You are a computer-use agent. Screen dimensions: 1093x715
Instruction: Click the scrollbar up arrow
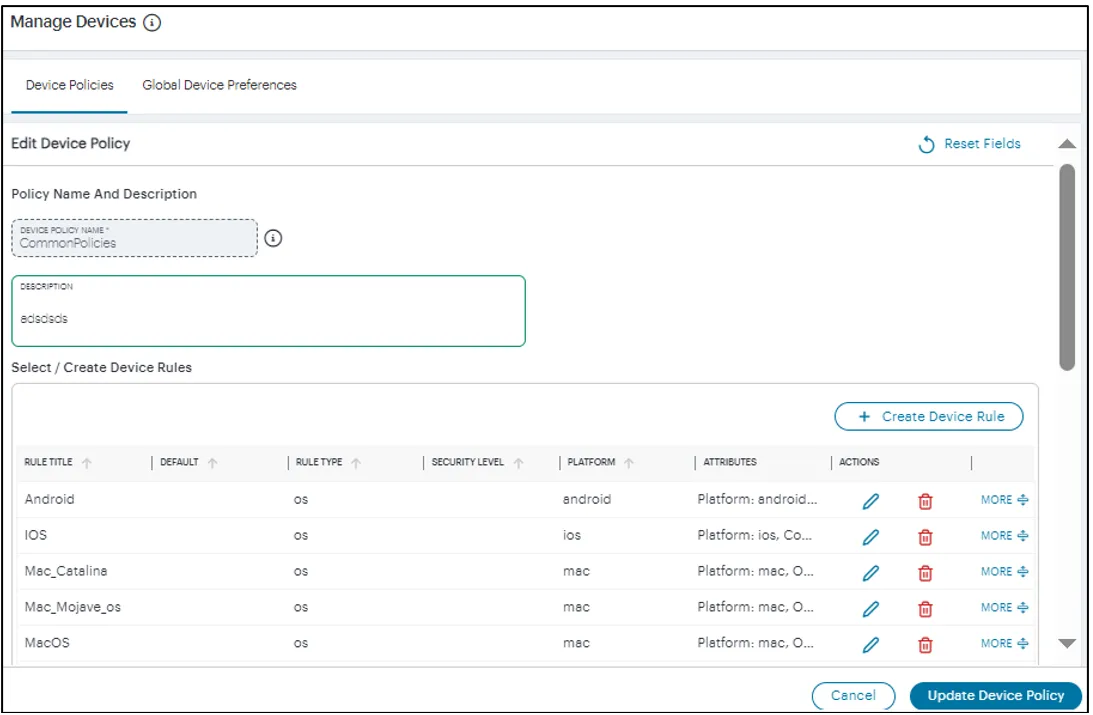(1067, 144)
